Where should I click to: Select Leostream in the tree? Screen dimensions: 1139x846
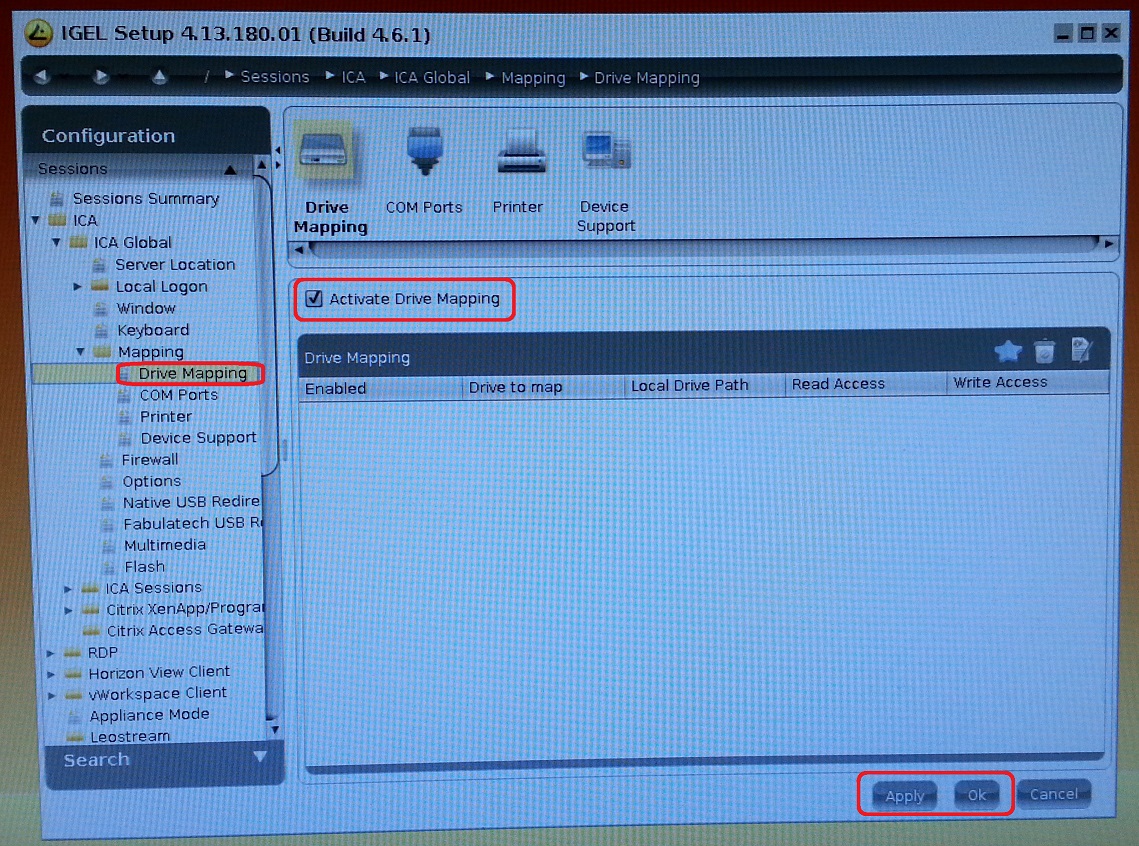(130, 736)
